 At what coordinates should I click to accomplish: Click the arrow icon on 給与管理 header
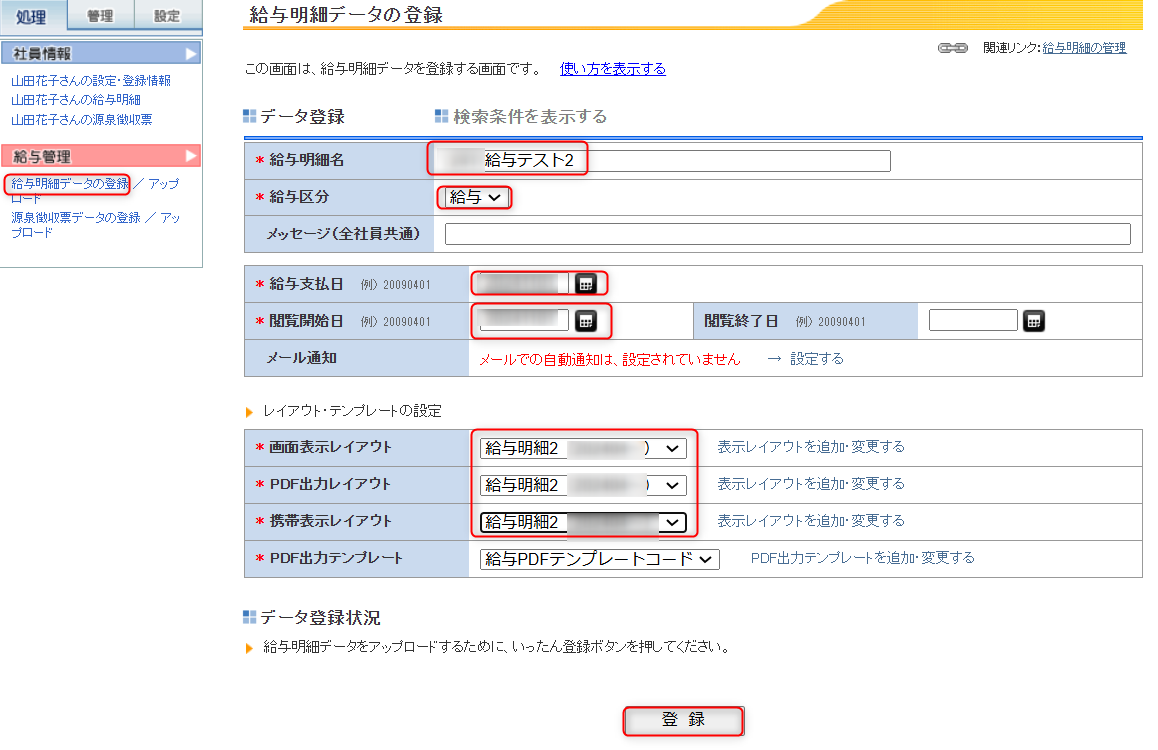(191, 156)
